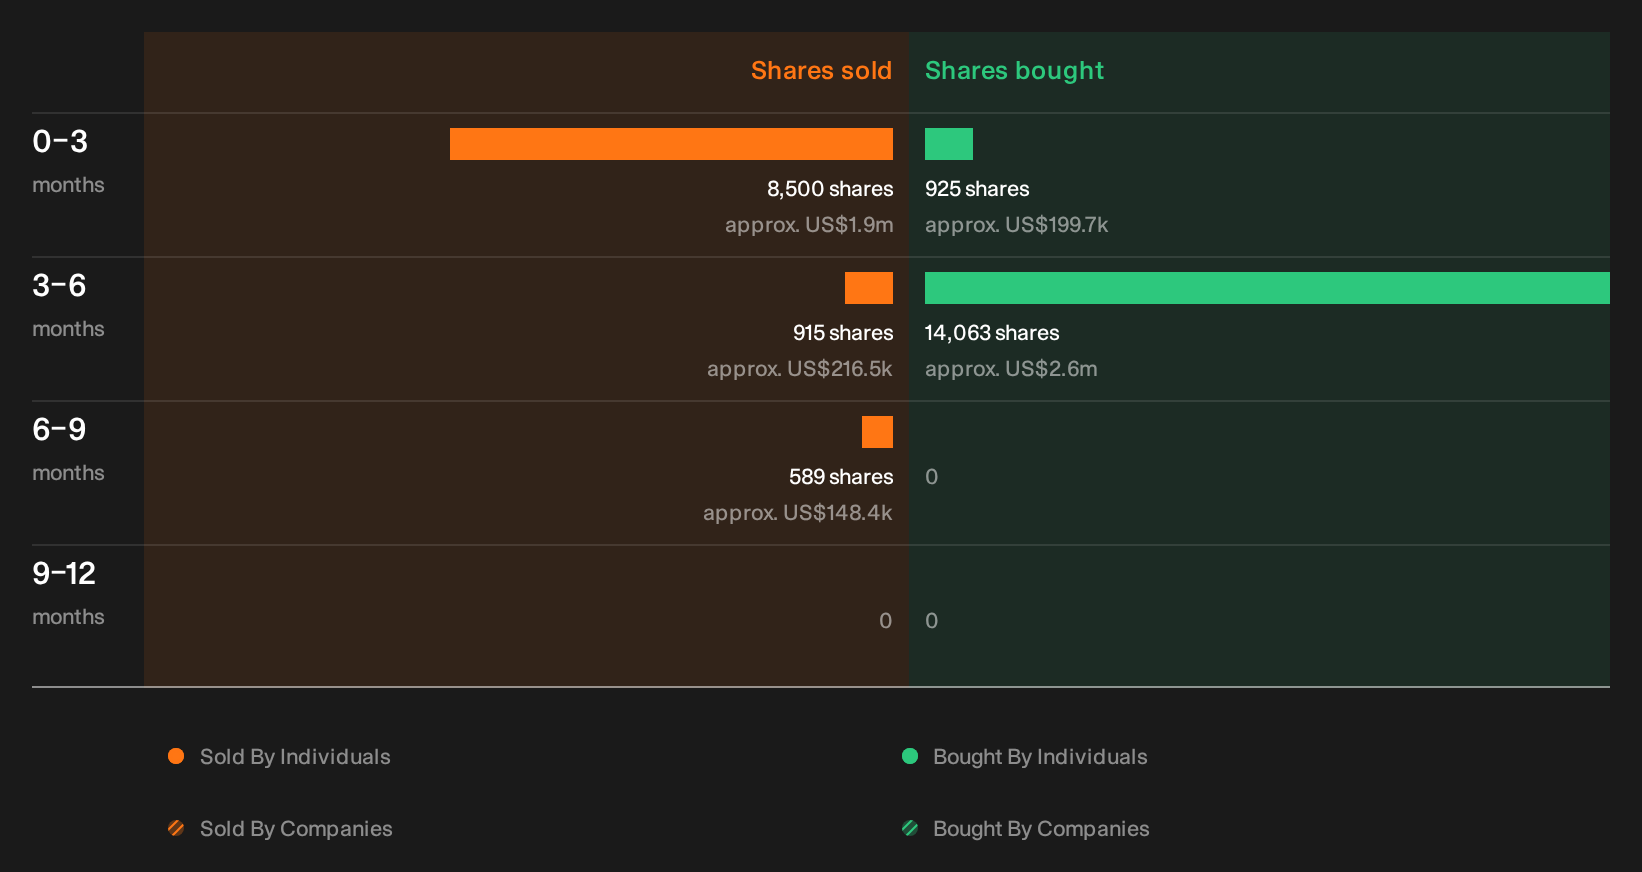The width and height of the screenshot is (1642, 872).
Task: Click the green Bought By Individuals legend dot
Action: pyautogui.click(x=910, y=756)
